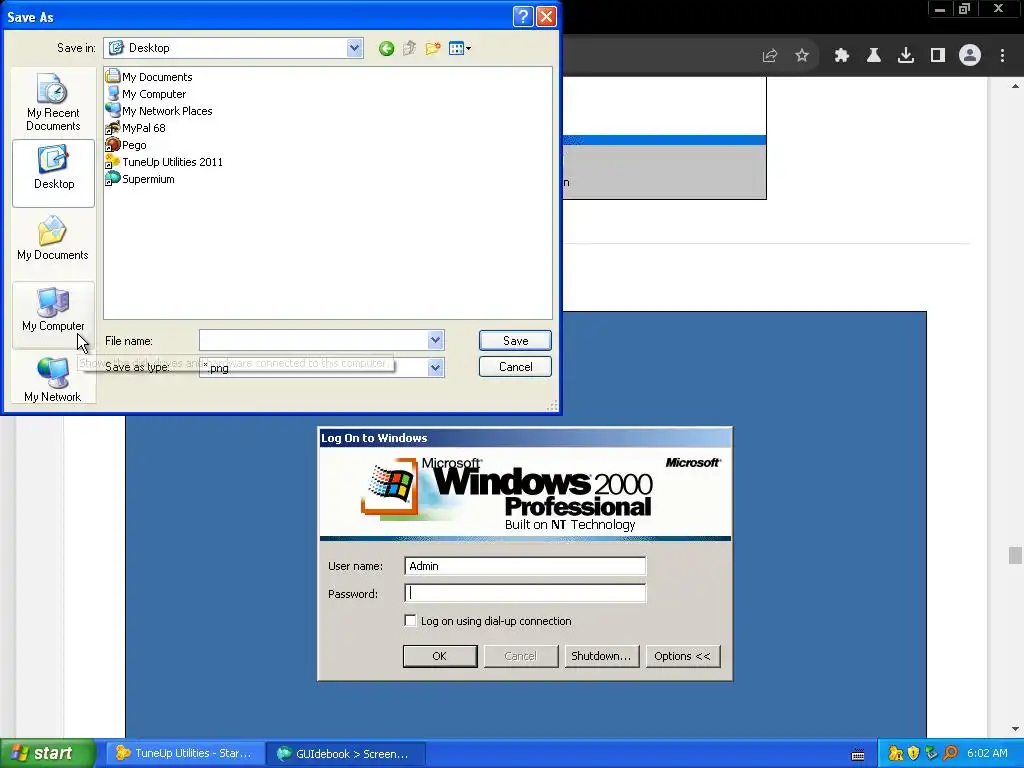Image resolution: width=1024 pixels, height=768 pixels.
Task: Open browser downloads icon
Action: (x=906, y=56)
